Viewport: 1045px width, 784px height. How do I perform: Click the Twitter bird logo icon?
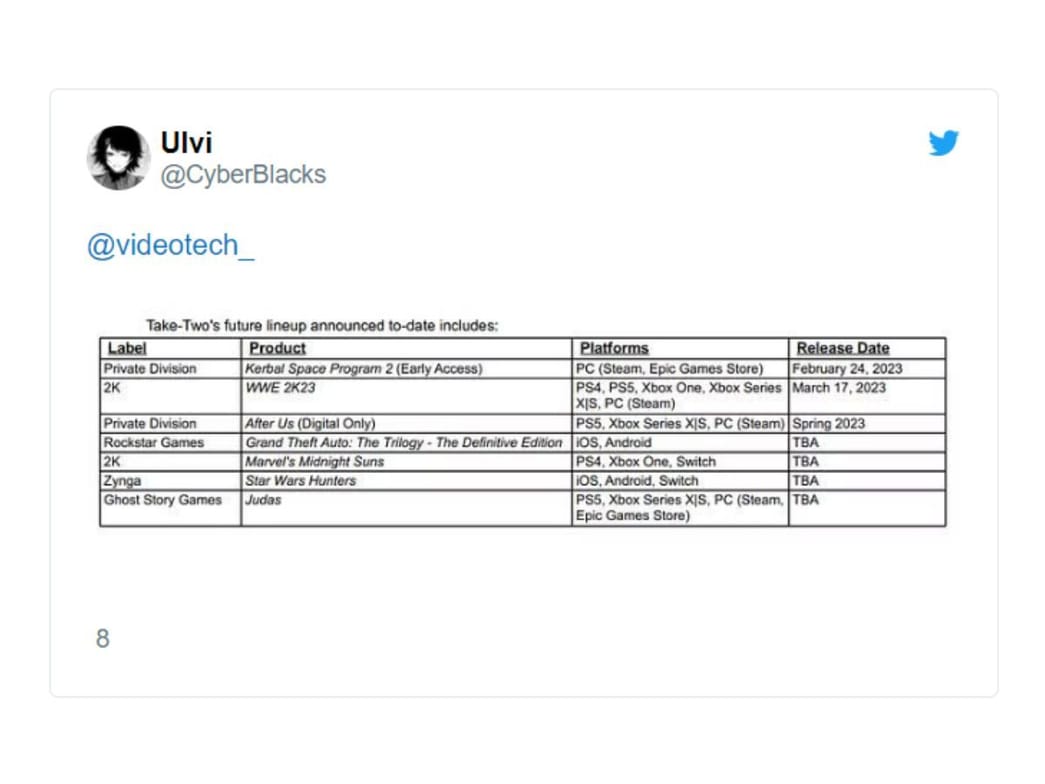943,143
